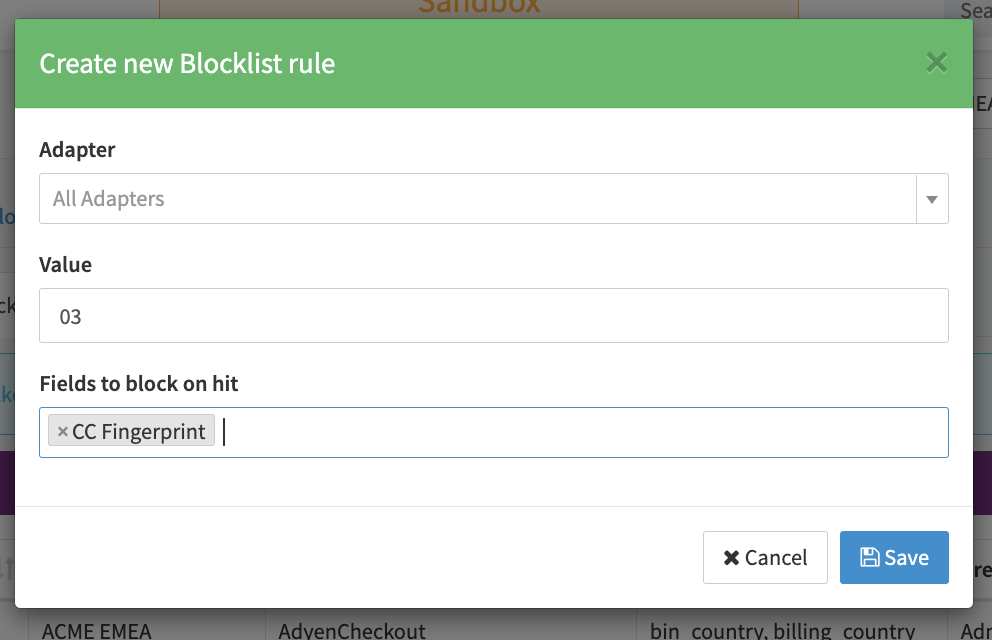Remove the CC Fingerprint tag

[63, 432]
